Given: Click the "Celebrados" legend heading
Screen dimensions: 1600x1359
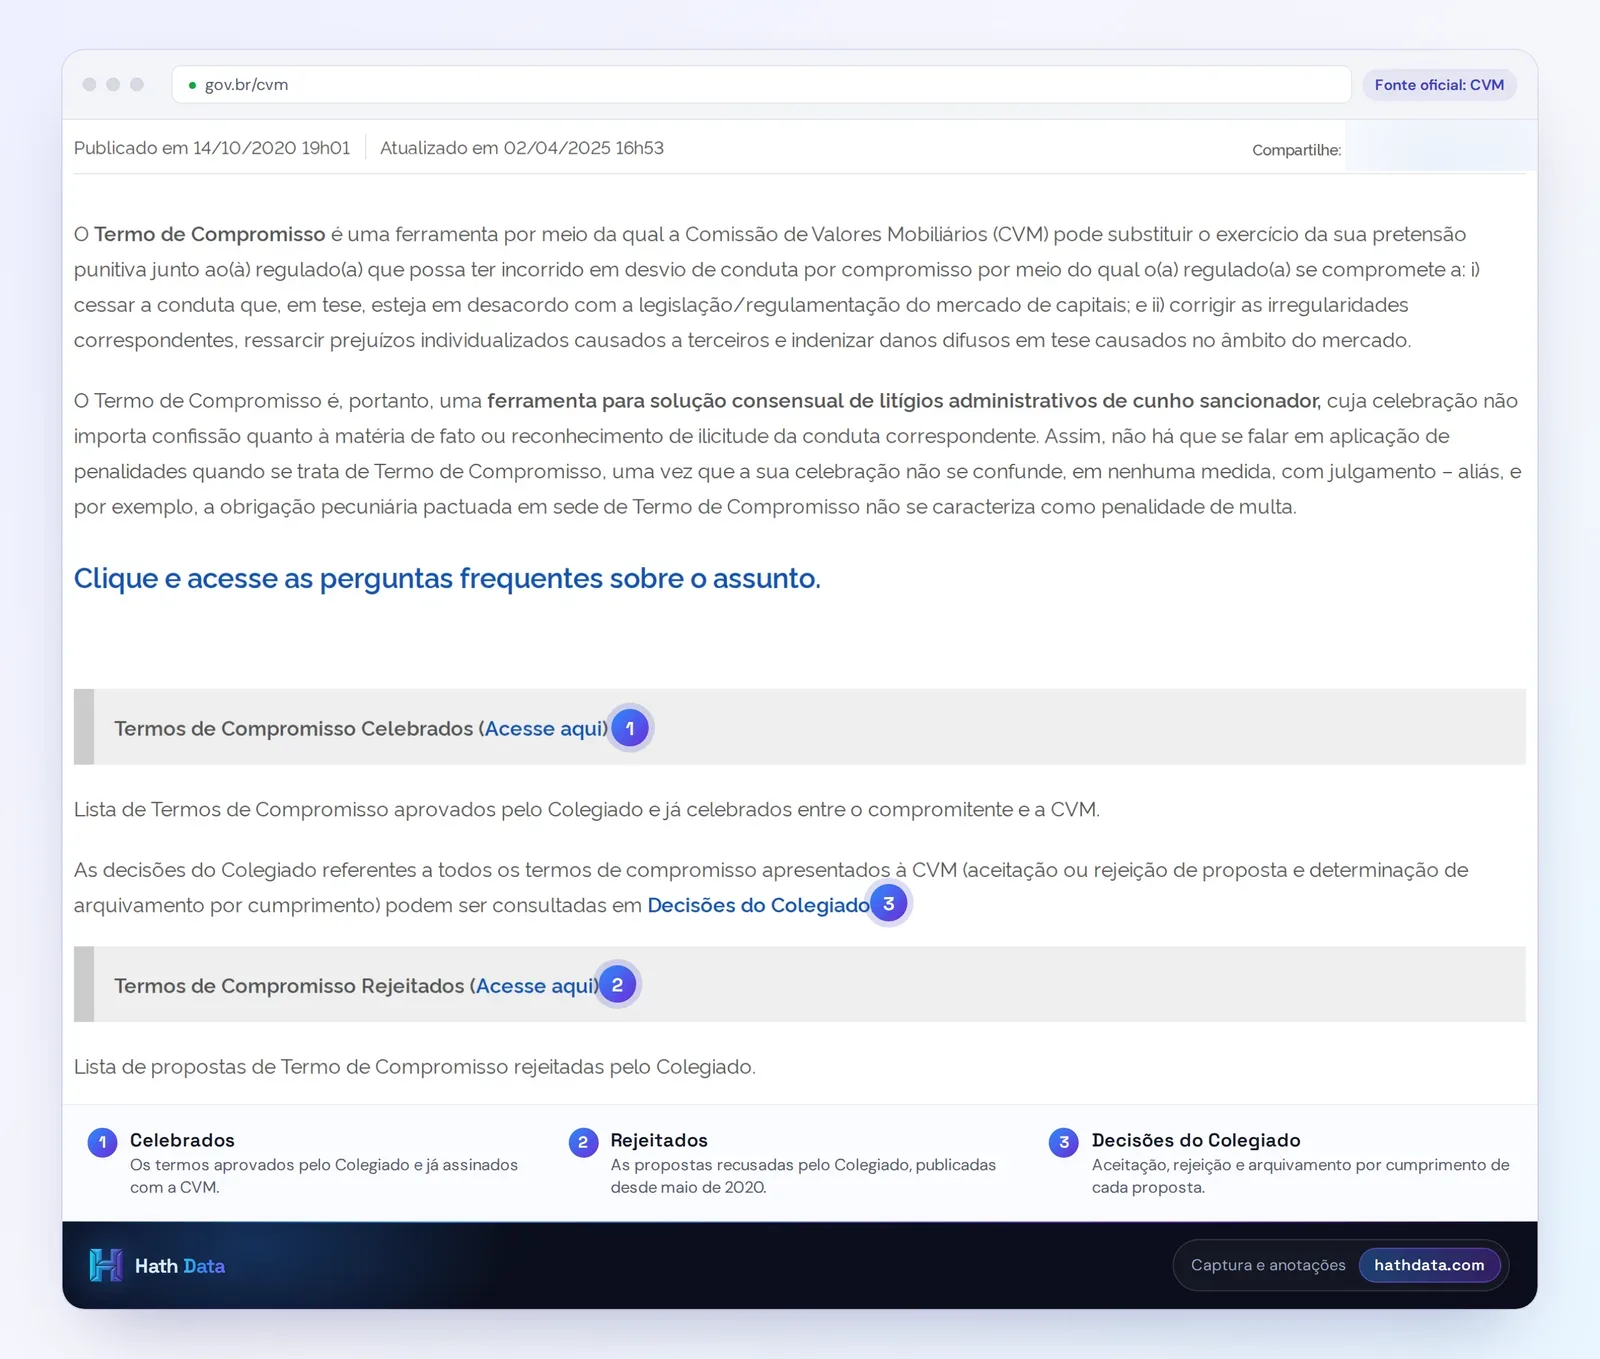Looking at the screenshot, I should [x=182, y=1140].
